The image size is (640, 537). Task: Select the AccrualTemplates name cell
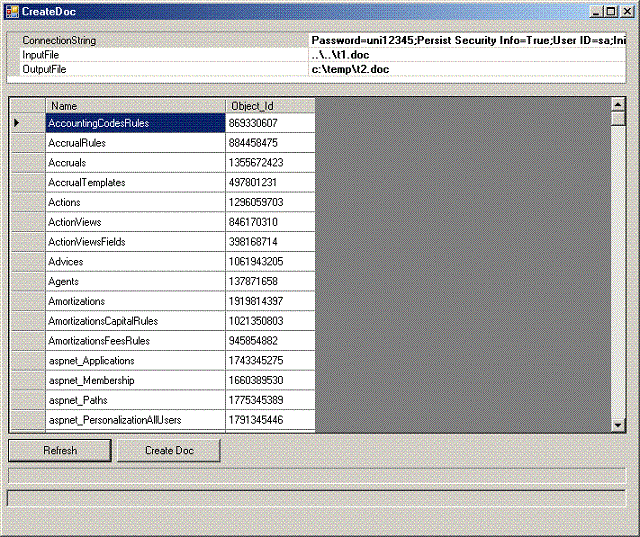click(x=136, y=182)
